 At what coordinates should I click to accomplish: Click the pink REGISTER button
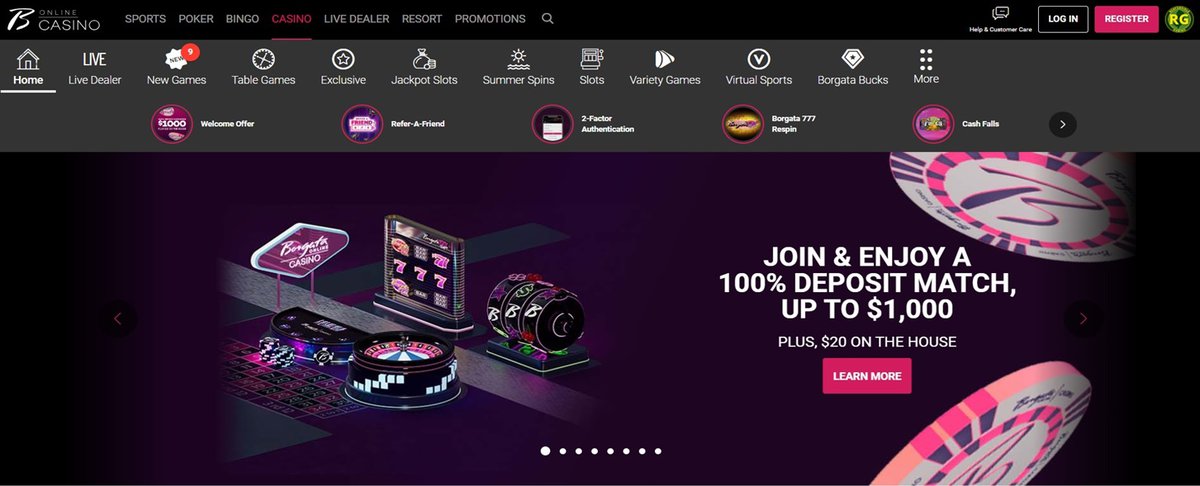click(x=1126, y=19)
